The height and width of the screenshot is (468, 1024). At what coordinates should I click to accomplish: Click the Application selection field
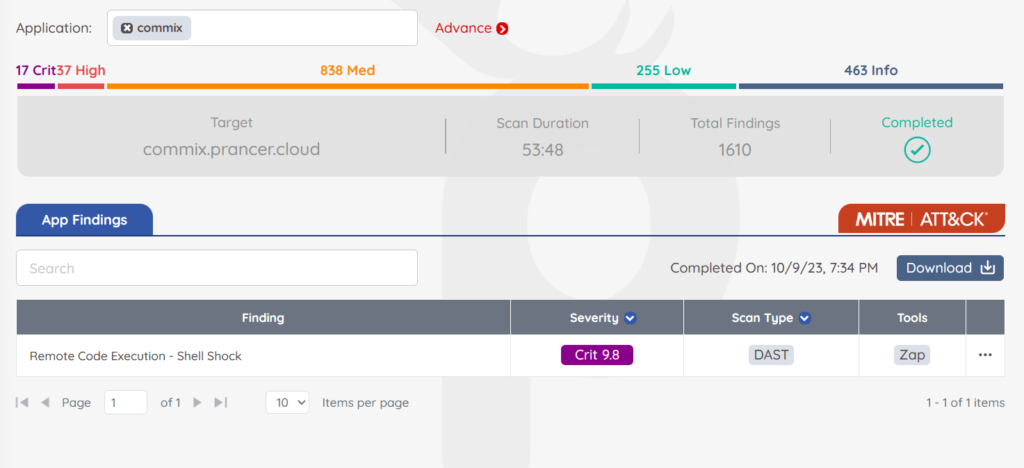click(262, 28)
